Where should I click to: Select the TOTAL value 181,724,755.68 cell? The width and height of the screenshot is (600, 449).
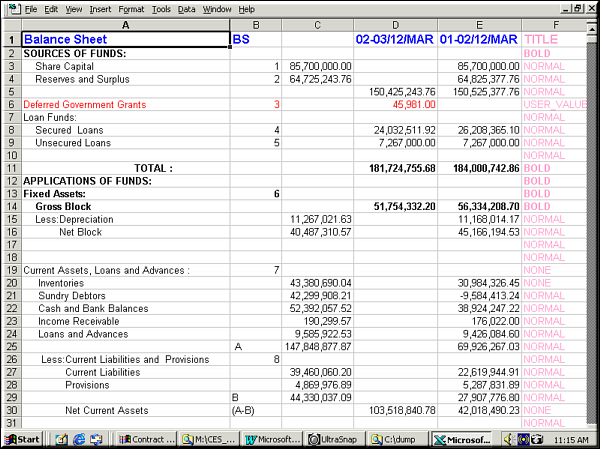[396, 168]
